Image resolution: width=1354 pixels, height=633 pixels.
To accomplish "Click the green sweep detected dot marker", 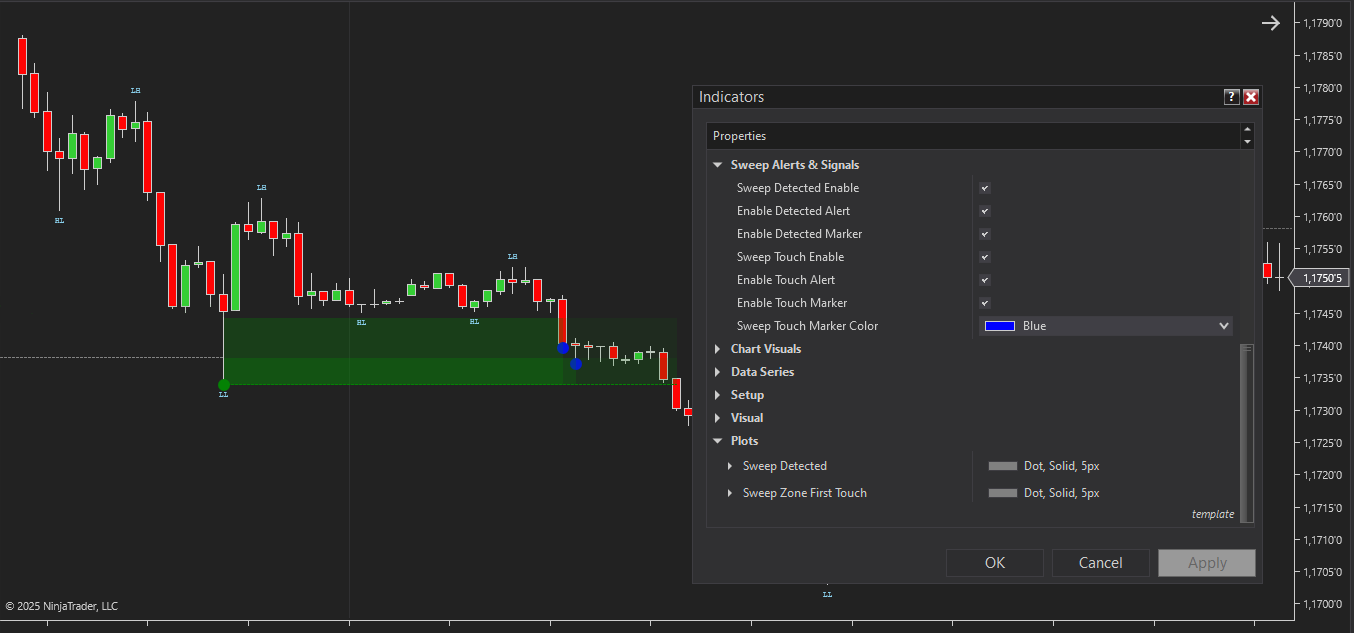I will (x=223, y=385).
